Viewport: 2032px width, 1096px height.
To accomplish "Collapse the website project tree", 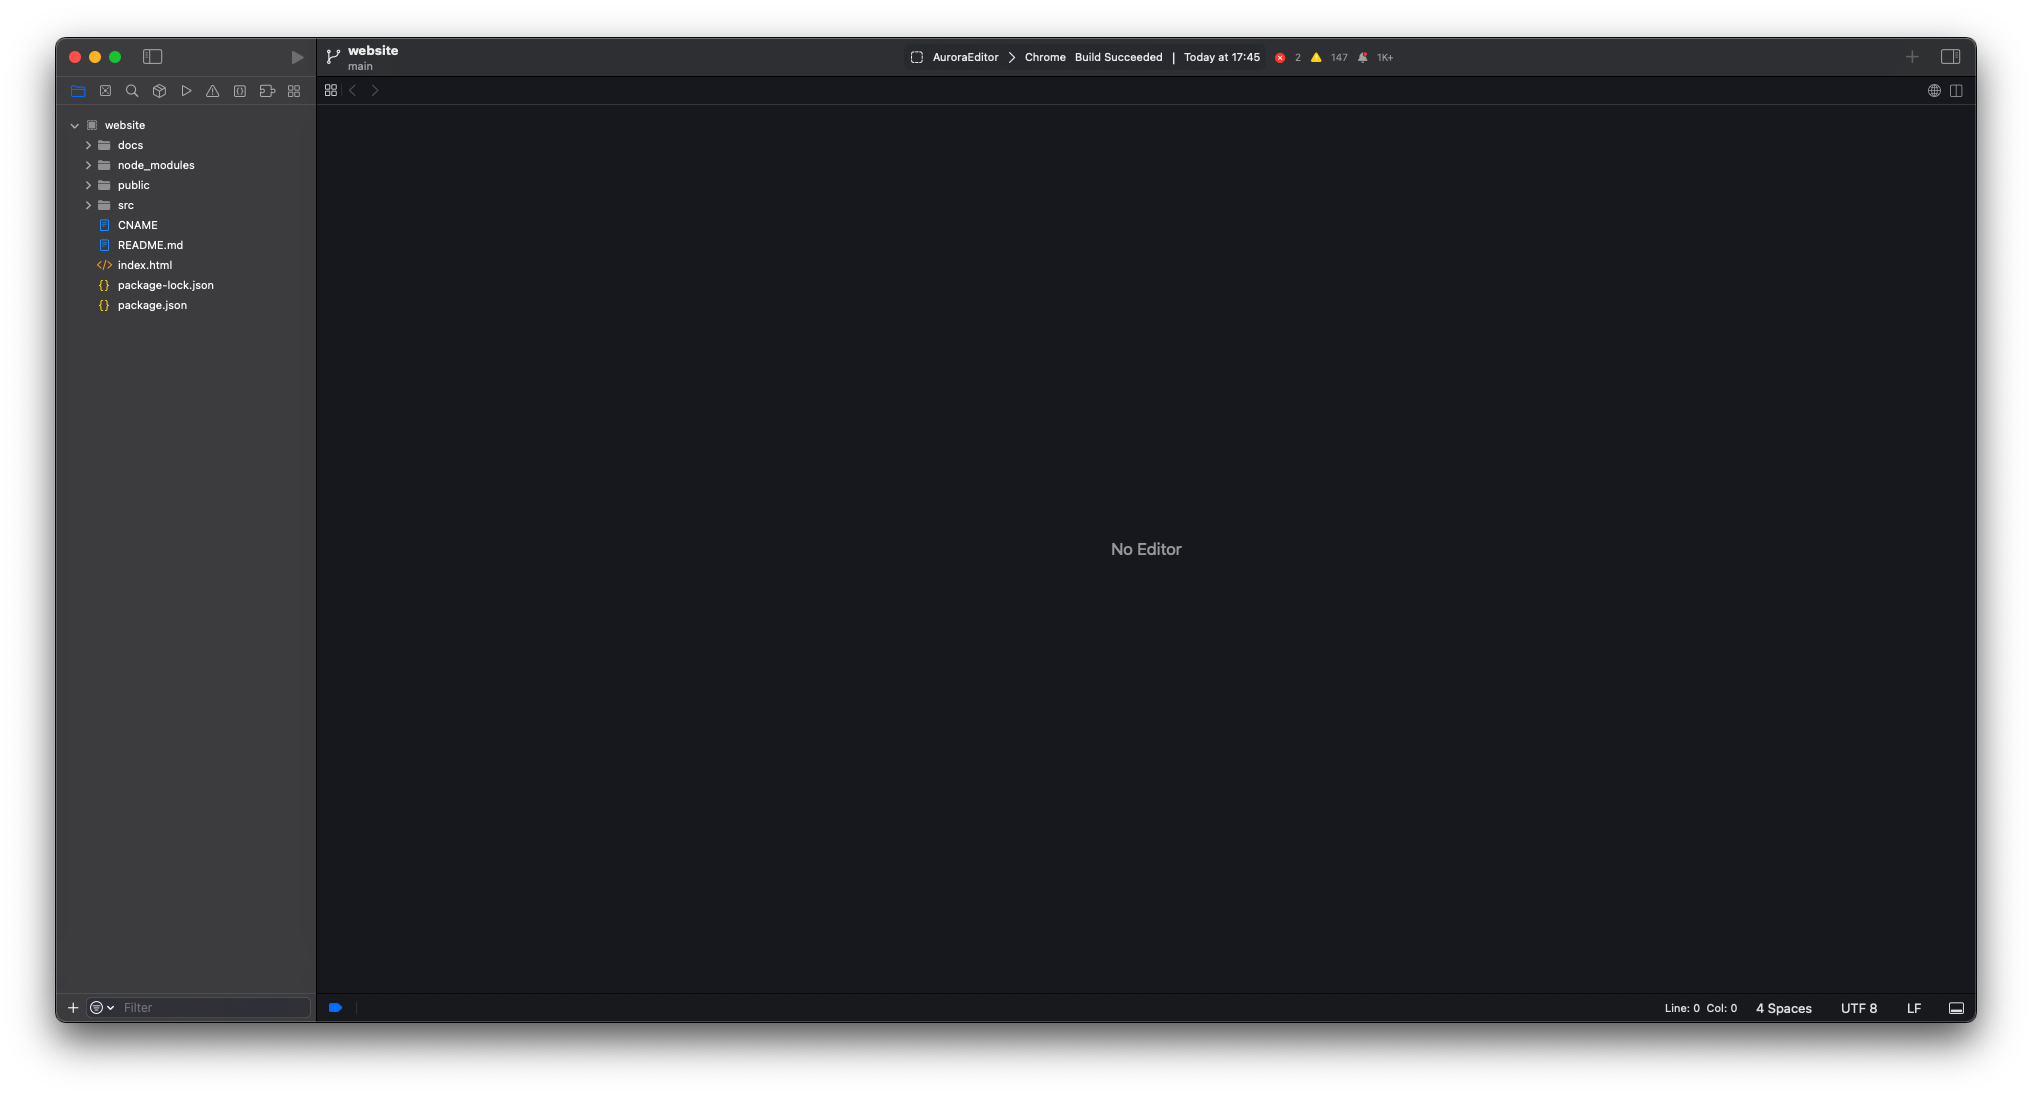I will coord(75,125).
